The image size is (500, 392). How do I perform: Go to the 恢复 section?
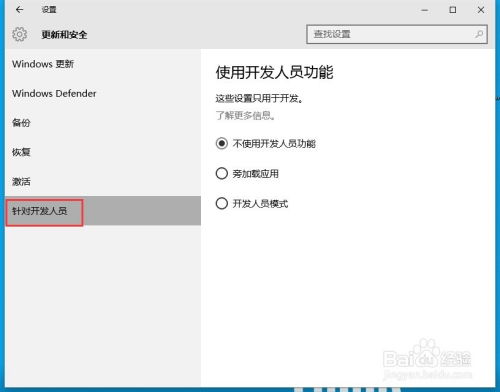[x=103, y=152]
